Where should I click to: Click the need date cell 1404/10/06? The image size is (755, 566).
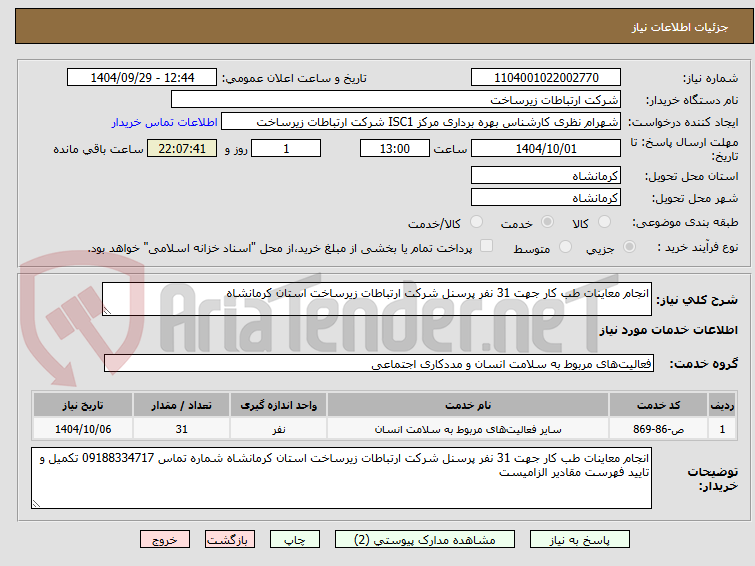pyautogui.click(x=83, y=429)
